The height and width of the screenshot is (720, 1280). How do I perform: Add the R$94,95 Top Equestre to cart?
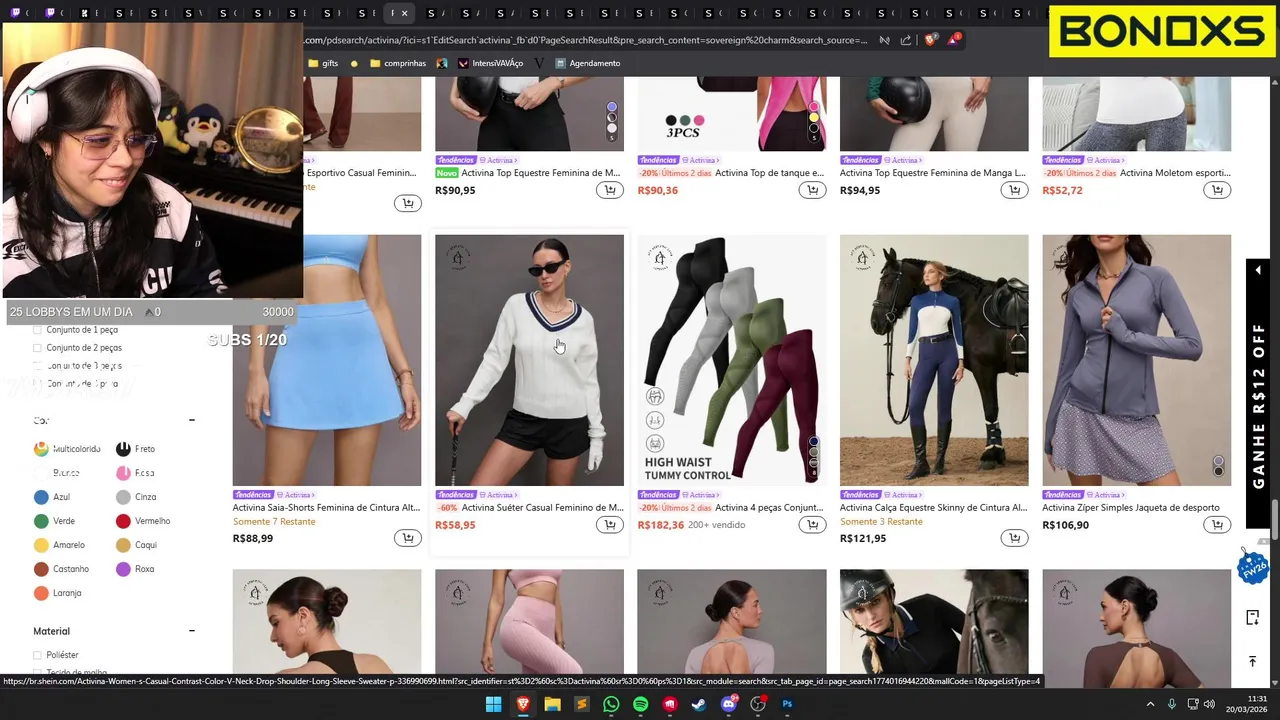[1014, 190]
